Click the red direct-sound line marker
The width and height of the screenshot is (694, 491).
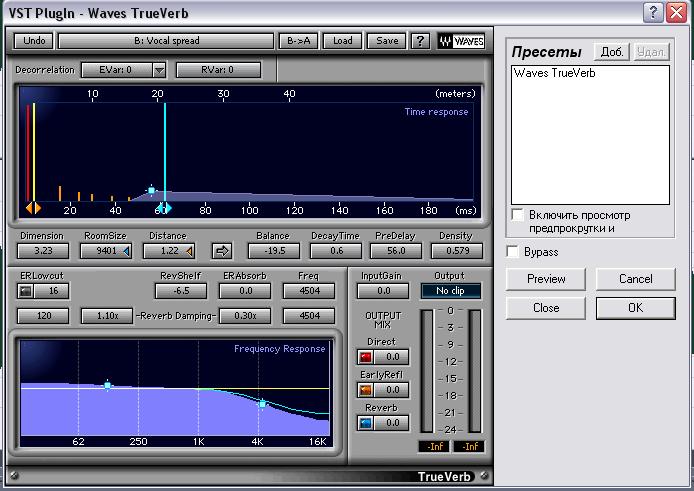pyautogui.click(x=27, y=153)
